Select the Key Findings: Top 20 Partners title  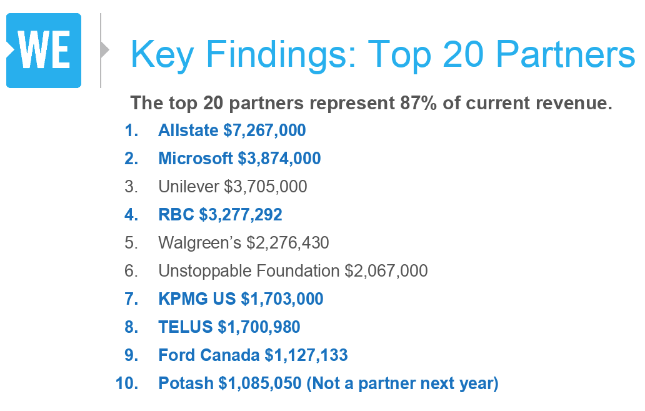click(383, 54)
